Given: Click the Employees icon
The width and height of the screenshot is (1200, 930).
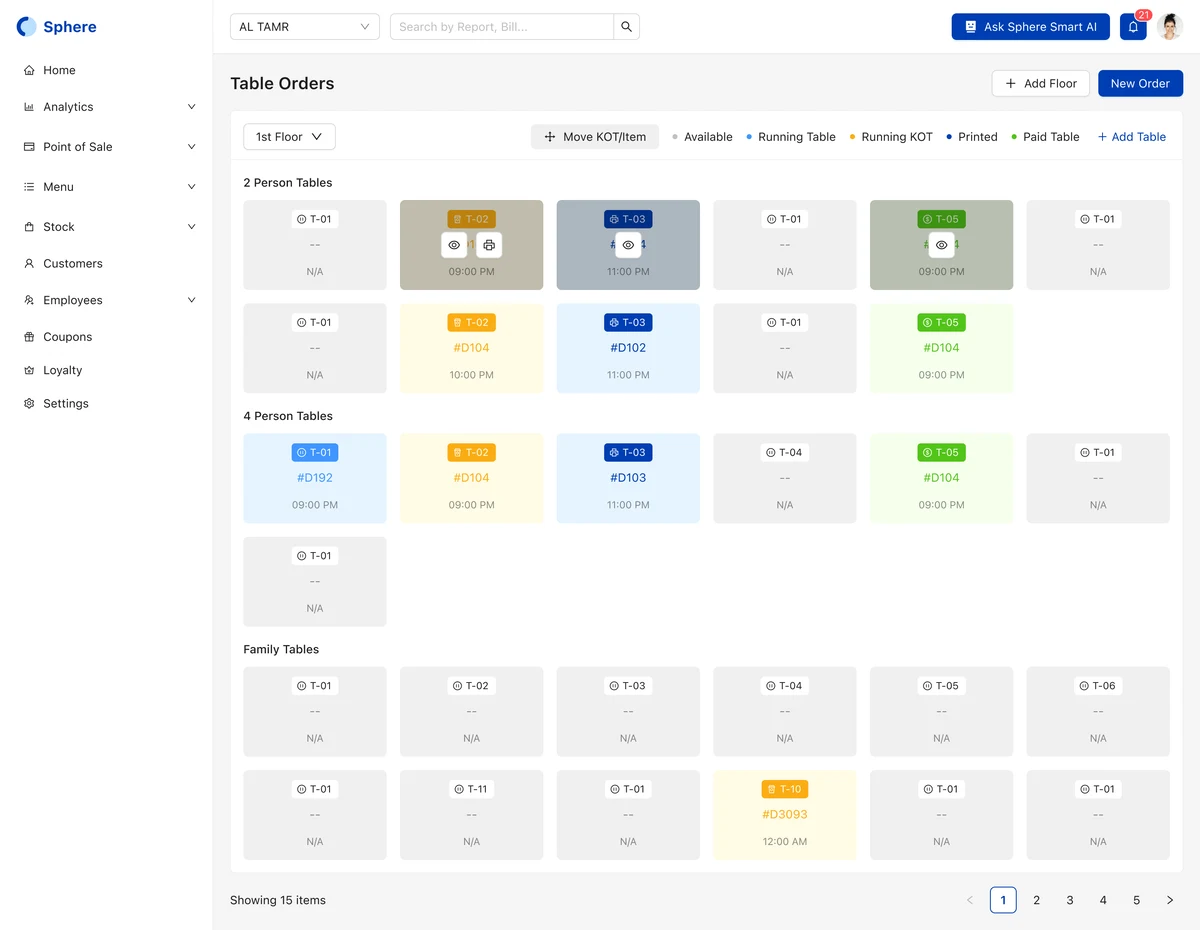Looking at the screenshot, I should pyautogui.click(x=29, y=300).
